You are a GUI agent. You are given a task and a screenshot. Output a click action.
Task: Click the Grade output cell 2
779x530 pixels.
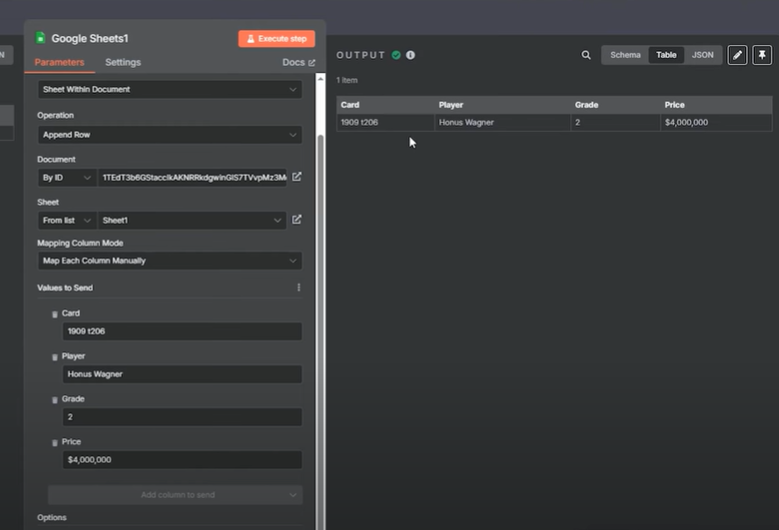[616, 123]
